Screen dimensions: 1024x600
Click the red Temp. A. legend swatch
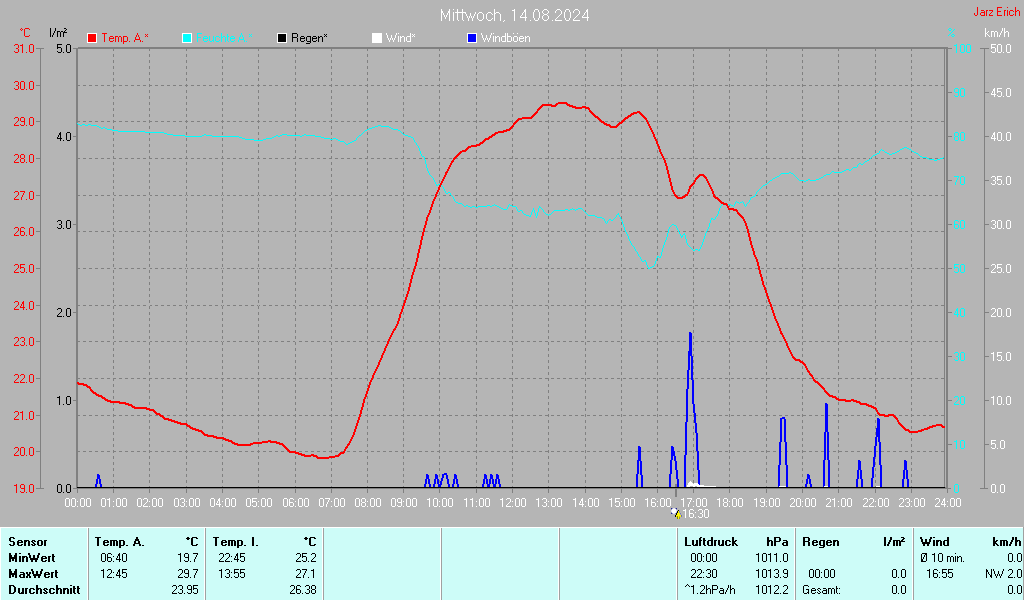coord(92,38)
